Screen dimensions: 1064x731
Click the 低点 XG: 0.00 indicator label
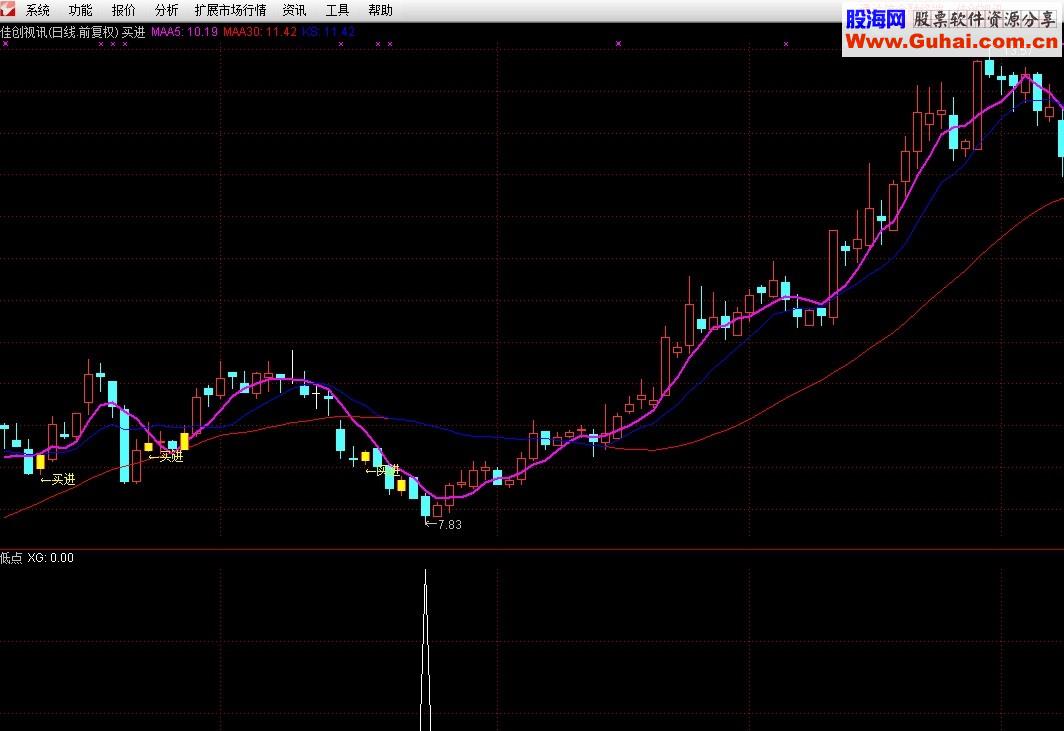pyautogui.click(x=37, y=558)
